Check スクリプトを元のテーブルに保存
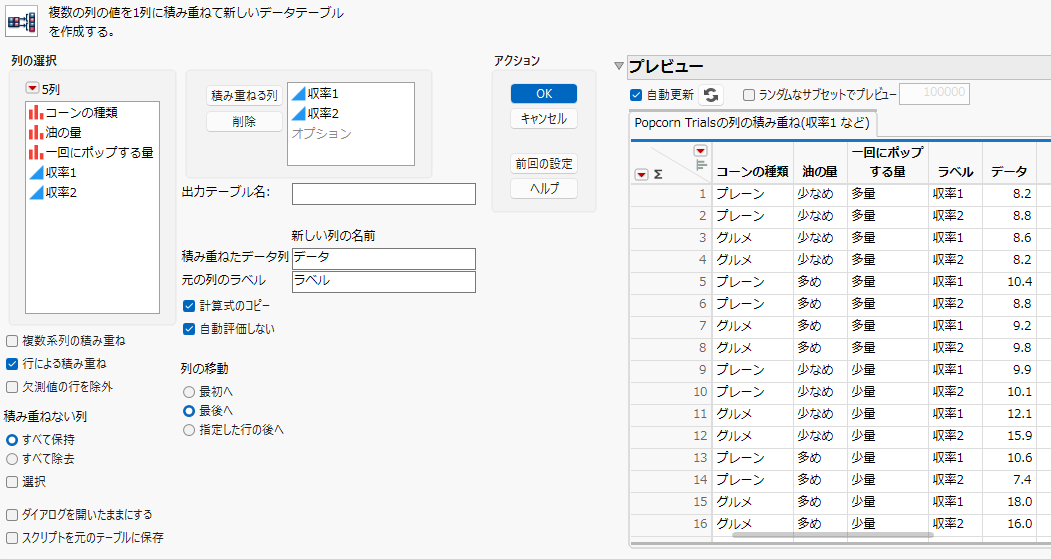Screen dimensions: 1051x559 pyautogui.click(x=12, y=538)
